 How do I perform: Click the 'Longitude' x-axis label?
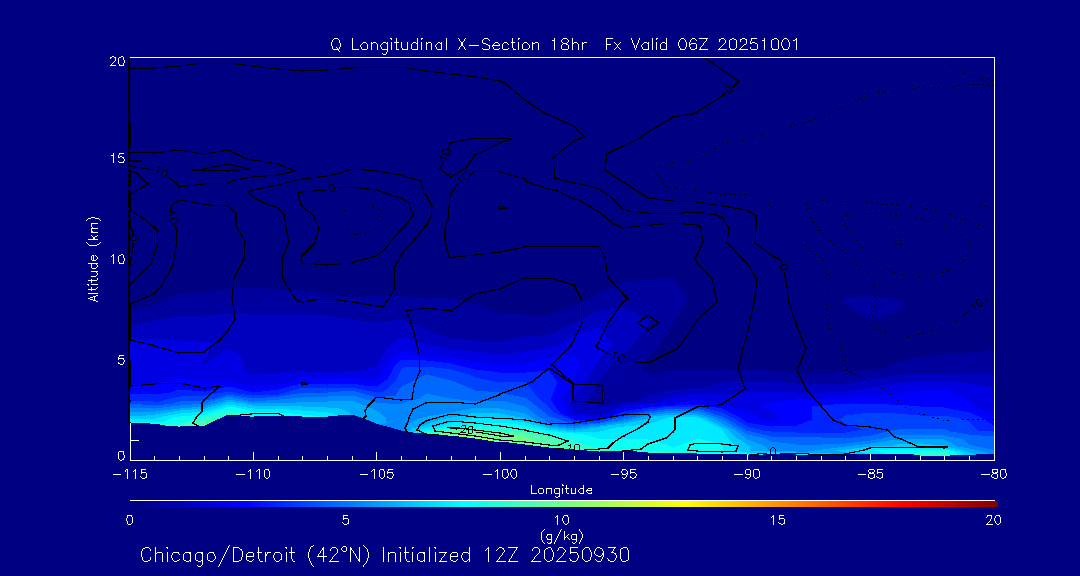point(561,490)
